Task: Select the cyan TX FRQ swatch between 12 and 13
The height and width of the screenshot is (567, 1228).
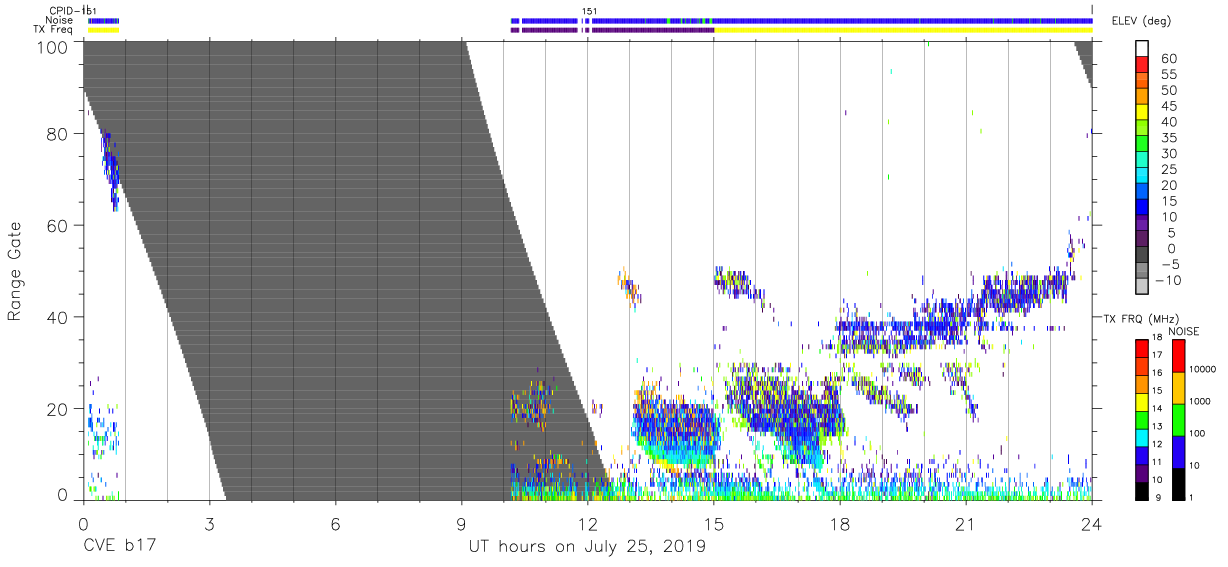Action: pyautogui.click(x=1142, y=437)
